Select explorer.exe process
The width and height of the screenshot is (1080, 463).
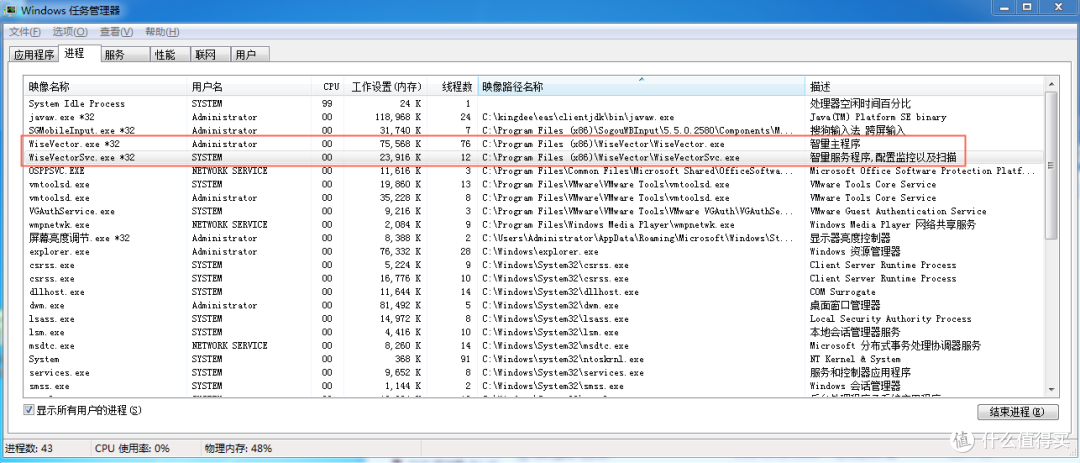coord(534,251)
